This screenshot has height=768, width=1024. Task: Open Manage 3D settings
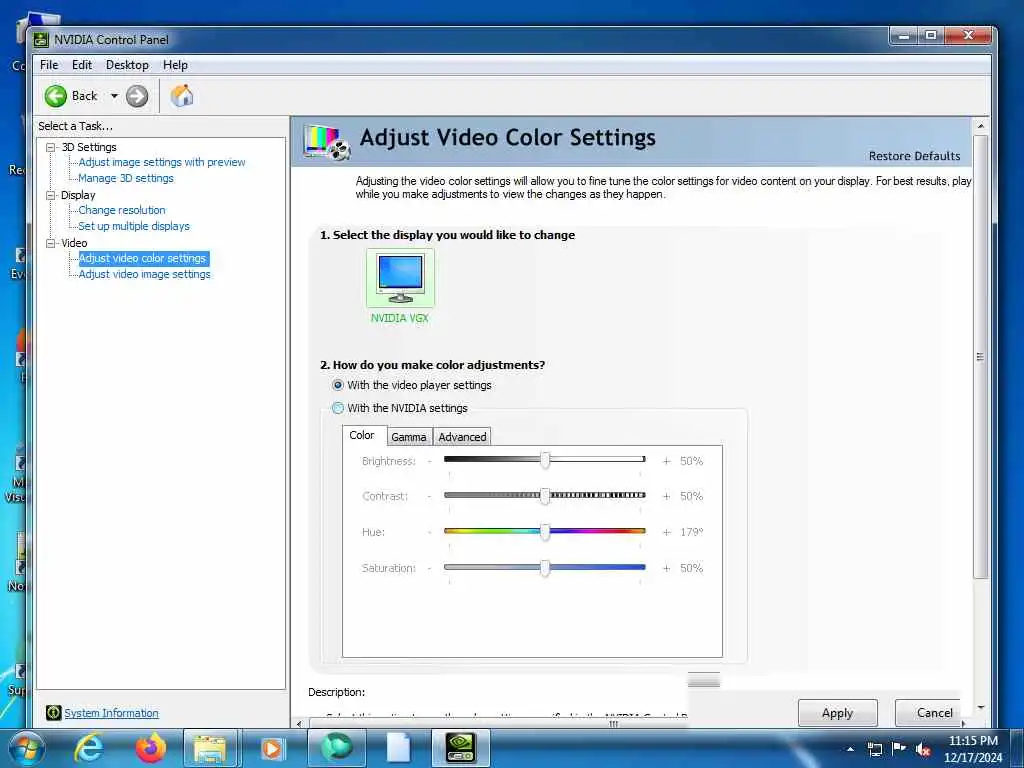tap(126, 178)
